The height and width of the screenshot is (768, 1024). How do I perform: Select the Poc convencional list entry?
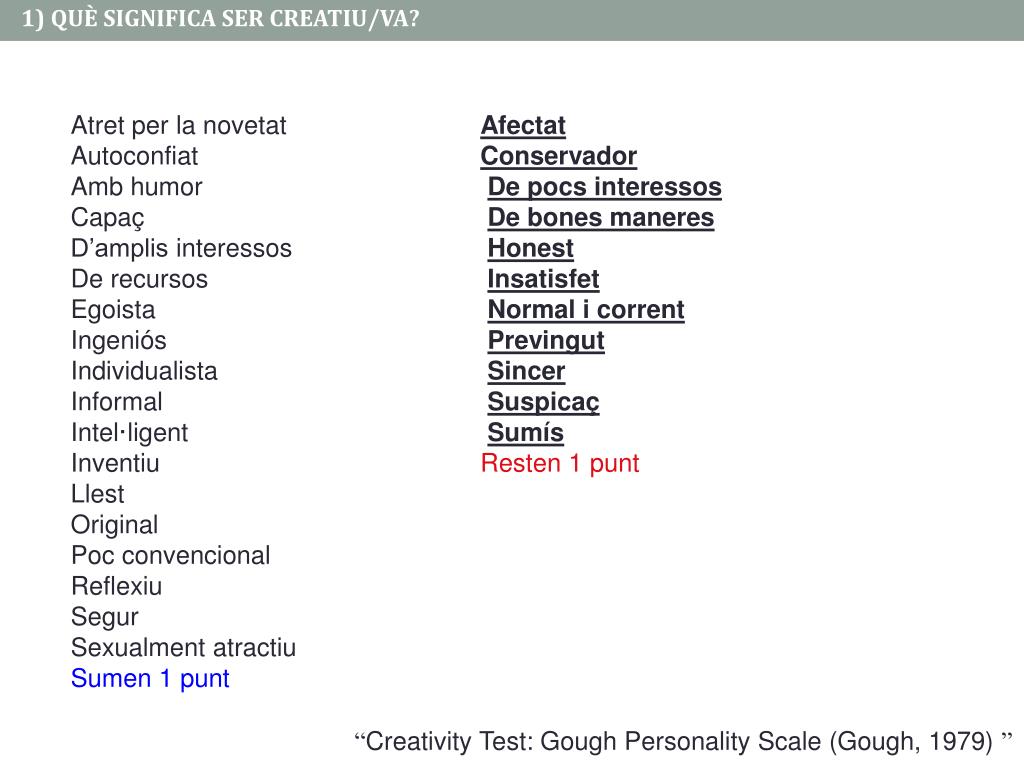[170, 556]
